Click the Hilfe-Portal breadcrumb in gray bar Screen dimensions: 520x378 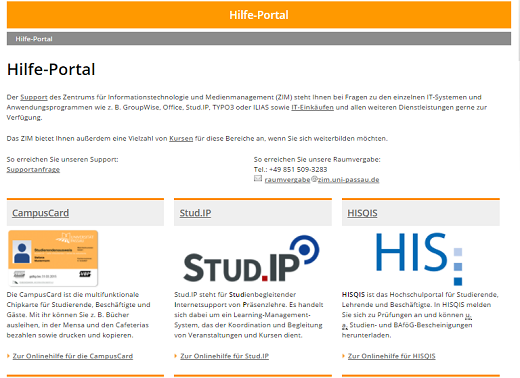(x=34, y=39)
